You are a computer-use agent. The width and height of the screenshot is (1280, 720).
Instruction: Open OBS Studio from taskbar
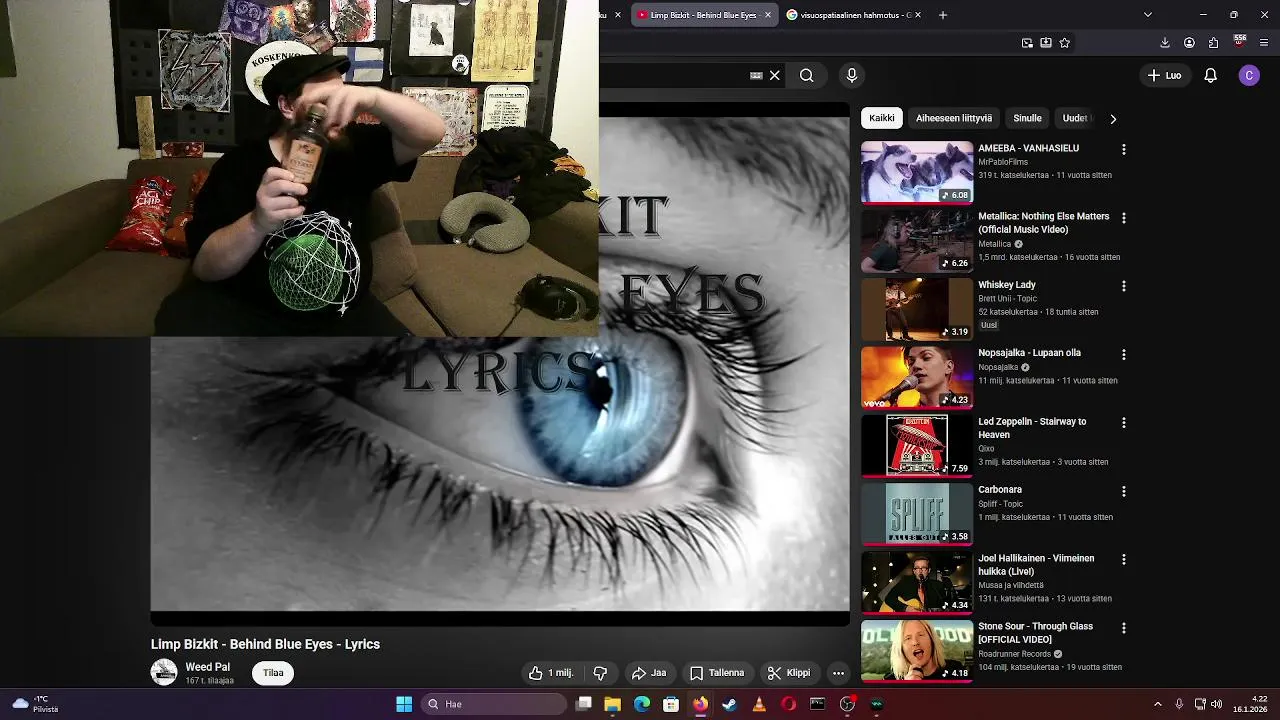848,704
